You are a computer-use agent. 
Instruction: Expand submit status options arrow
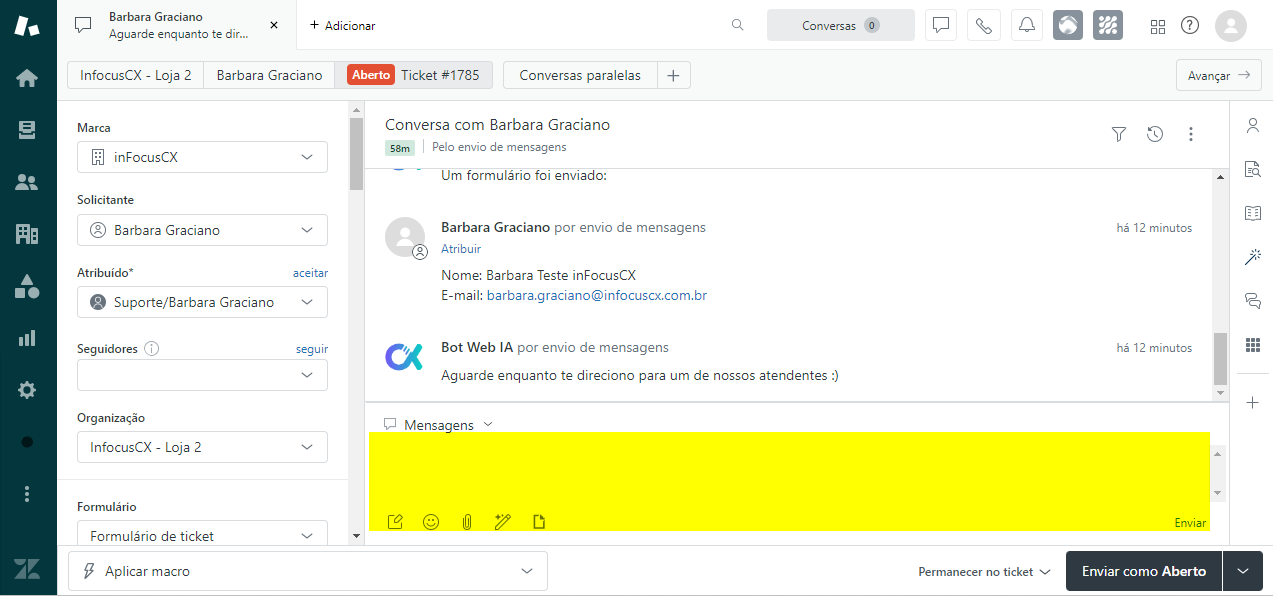[x=1243, y=571]
